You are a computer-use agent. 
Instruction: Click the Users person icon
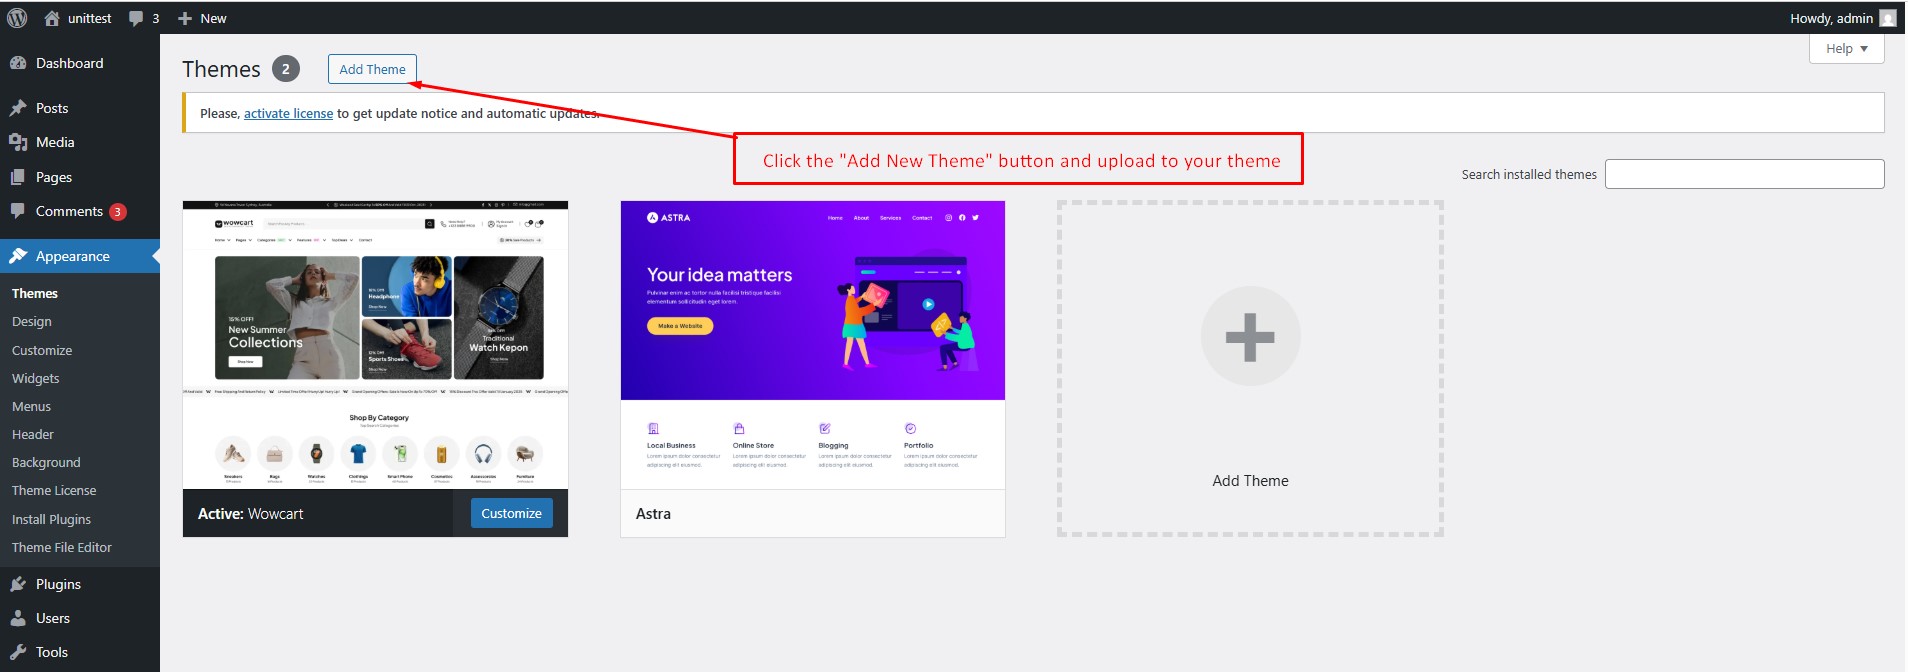click(18, 618)
